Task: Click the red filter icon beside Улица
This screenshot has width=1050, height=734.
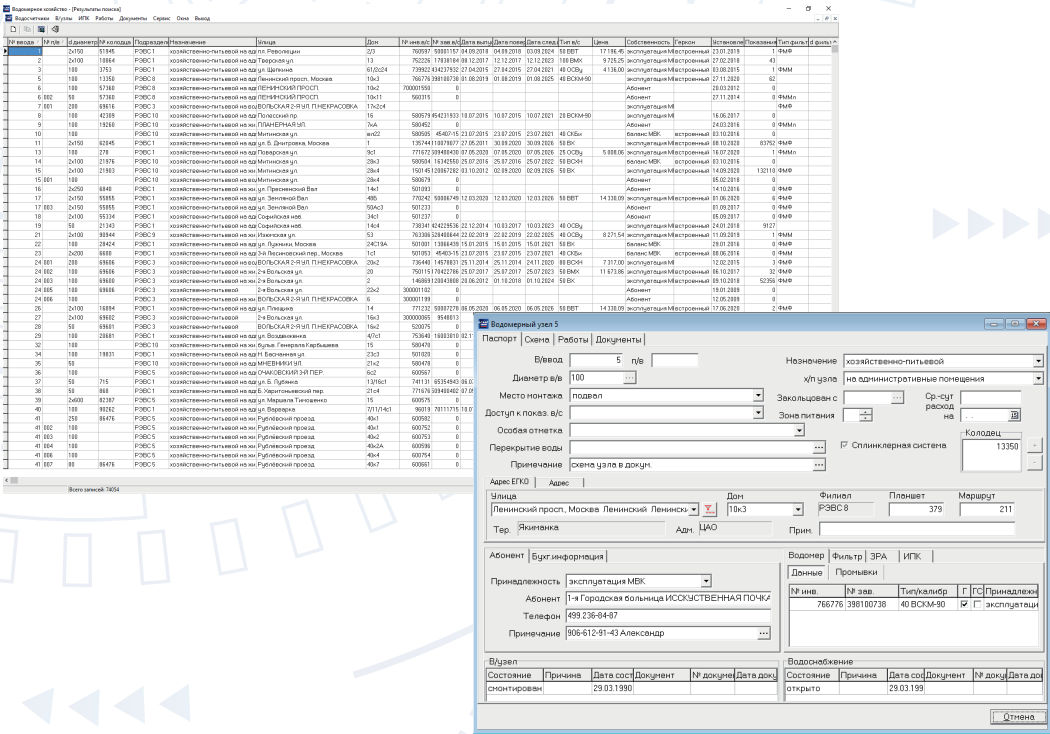Action: coord(708,510)
